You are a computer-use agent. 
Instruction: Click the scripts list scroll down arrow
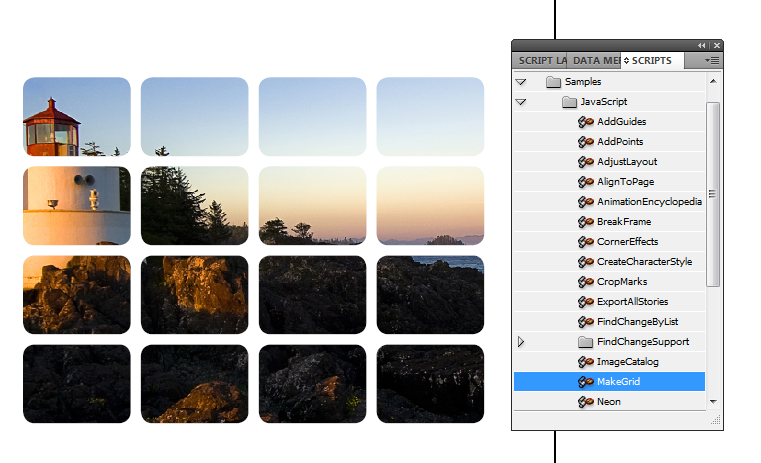[x=713, y=402]
